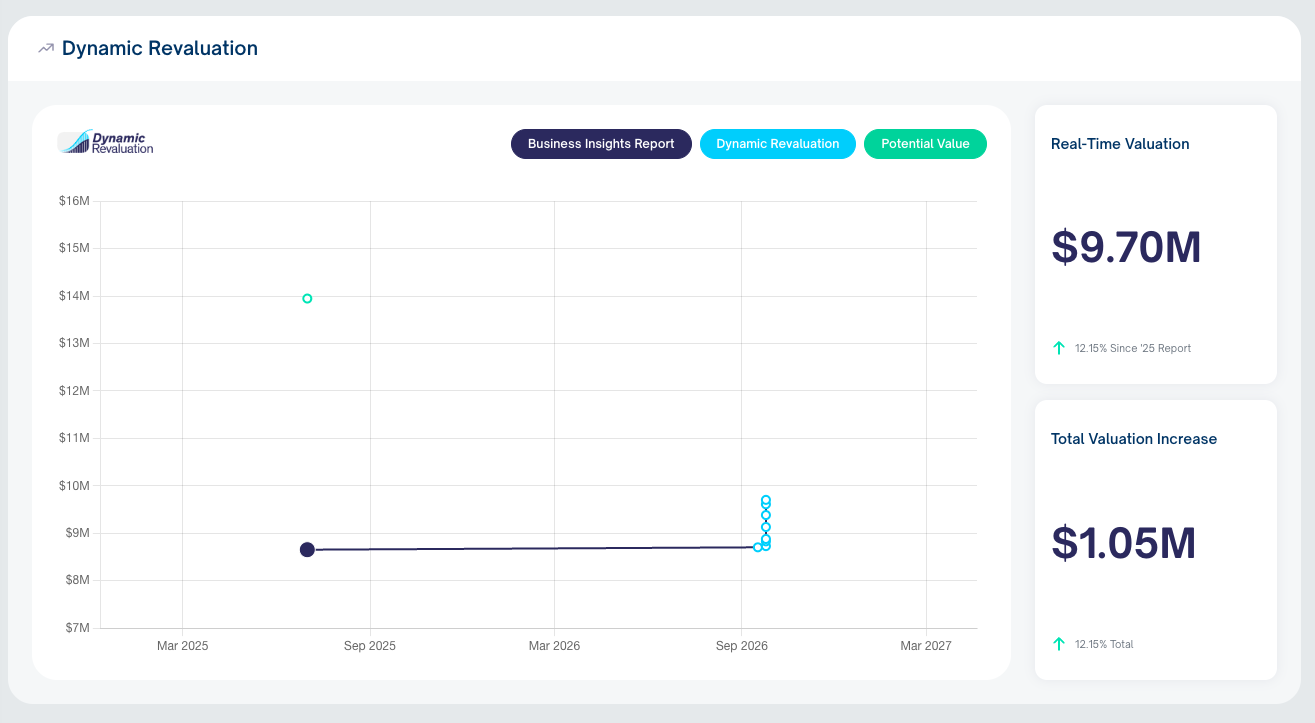Click the "Dynamic Revaluation" page heading
1315x723 pixels.
pyautogui.click(x=160, y=48)
